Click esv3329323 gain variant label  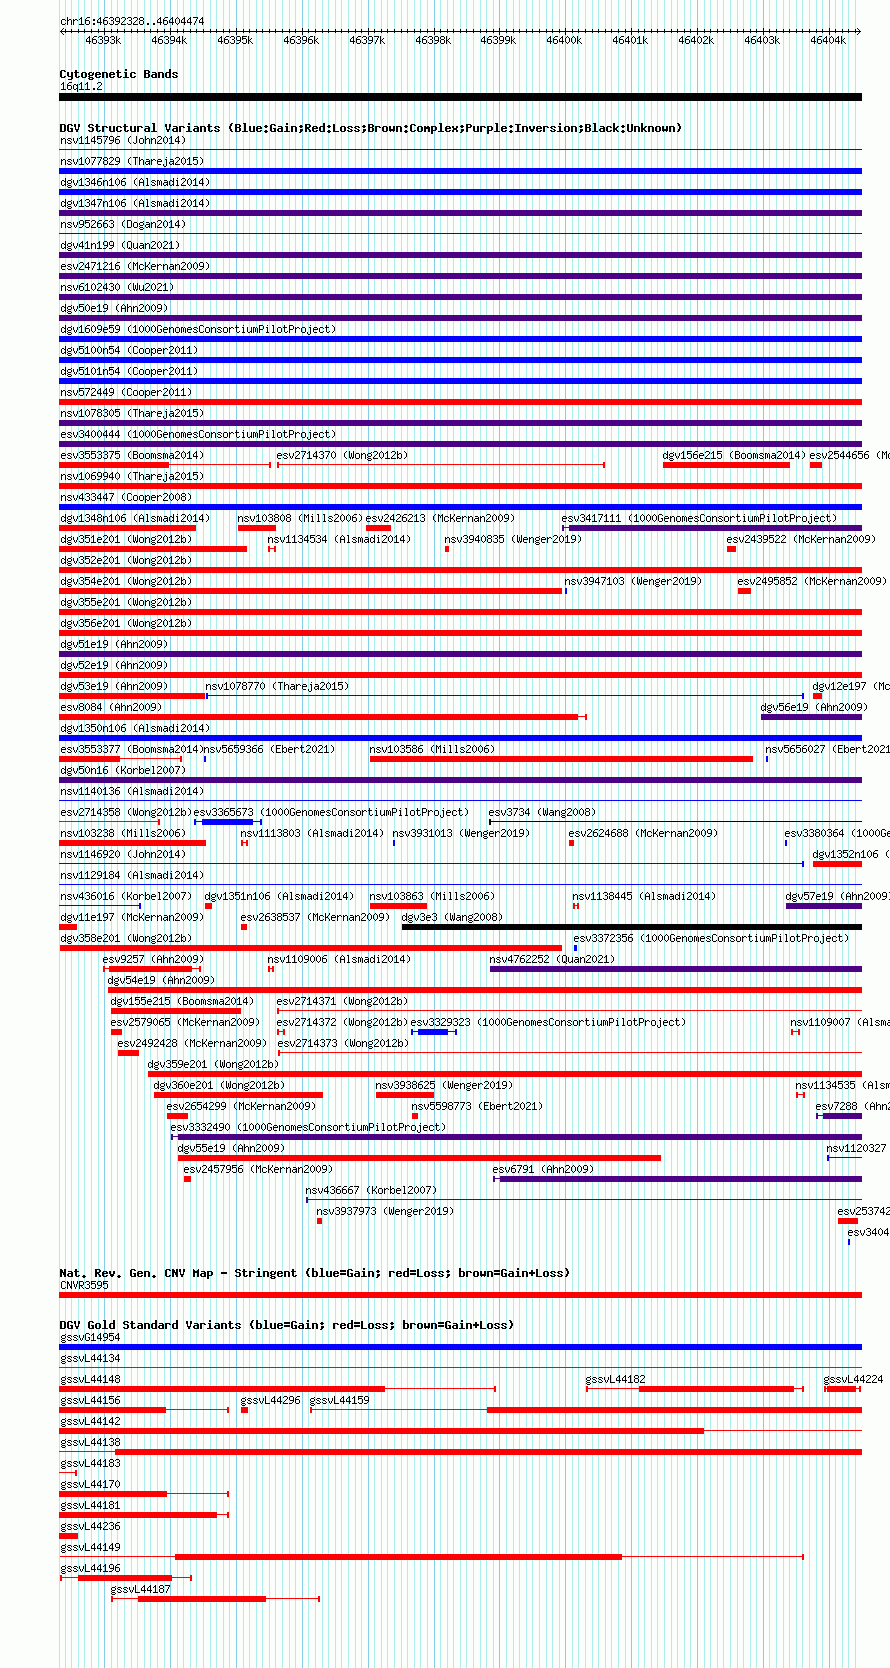[x=549, y=1022]
